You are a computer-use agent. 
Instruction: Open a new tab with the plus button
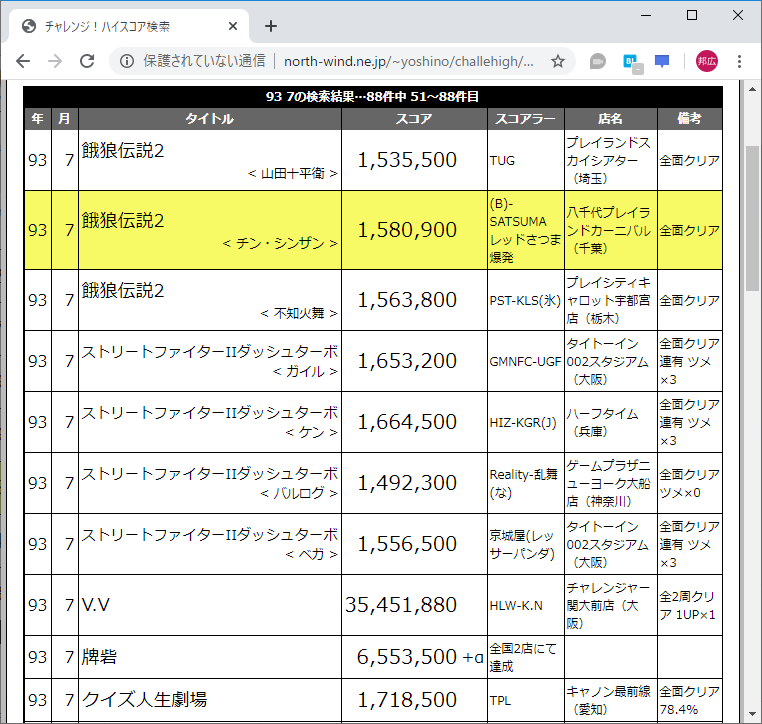tap(271, 26)
